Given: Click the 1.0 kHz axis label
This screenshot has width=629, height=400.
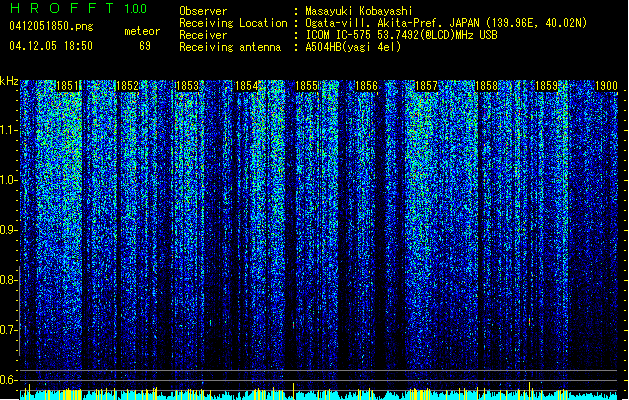Looking at the screenshot, I should tap(9, 180).
